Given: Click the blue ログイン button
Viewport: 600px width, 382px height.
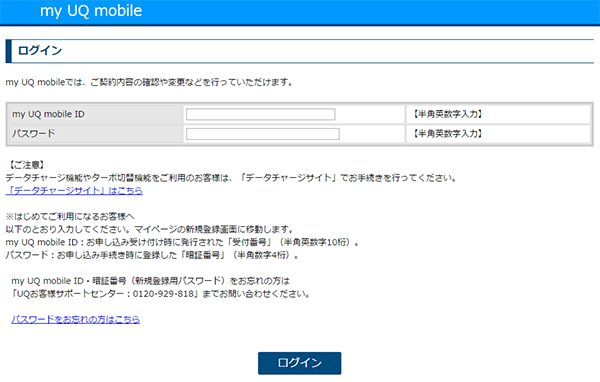Looking at the screenshot, I should (x=300, y=363).
